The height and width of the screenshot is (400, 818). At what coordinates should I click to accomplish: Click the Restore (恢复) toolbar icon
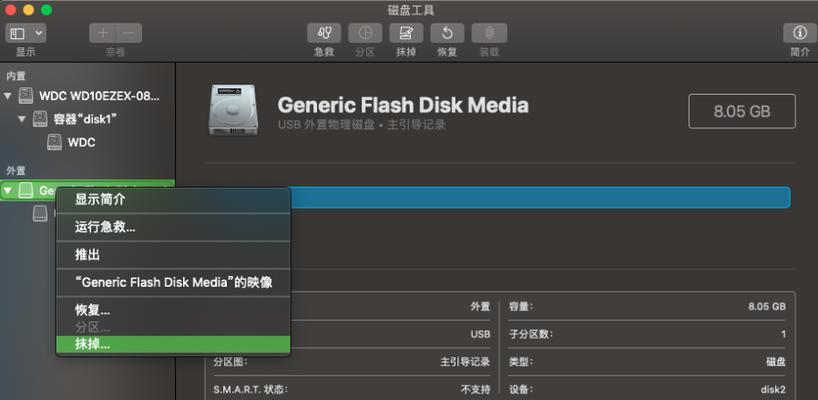pyautogui.click(x=447, y=33)
